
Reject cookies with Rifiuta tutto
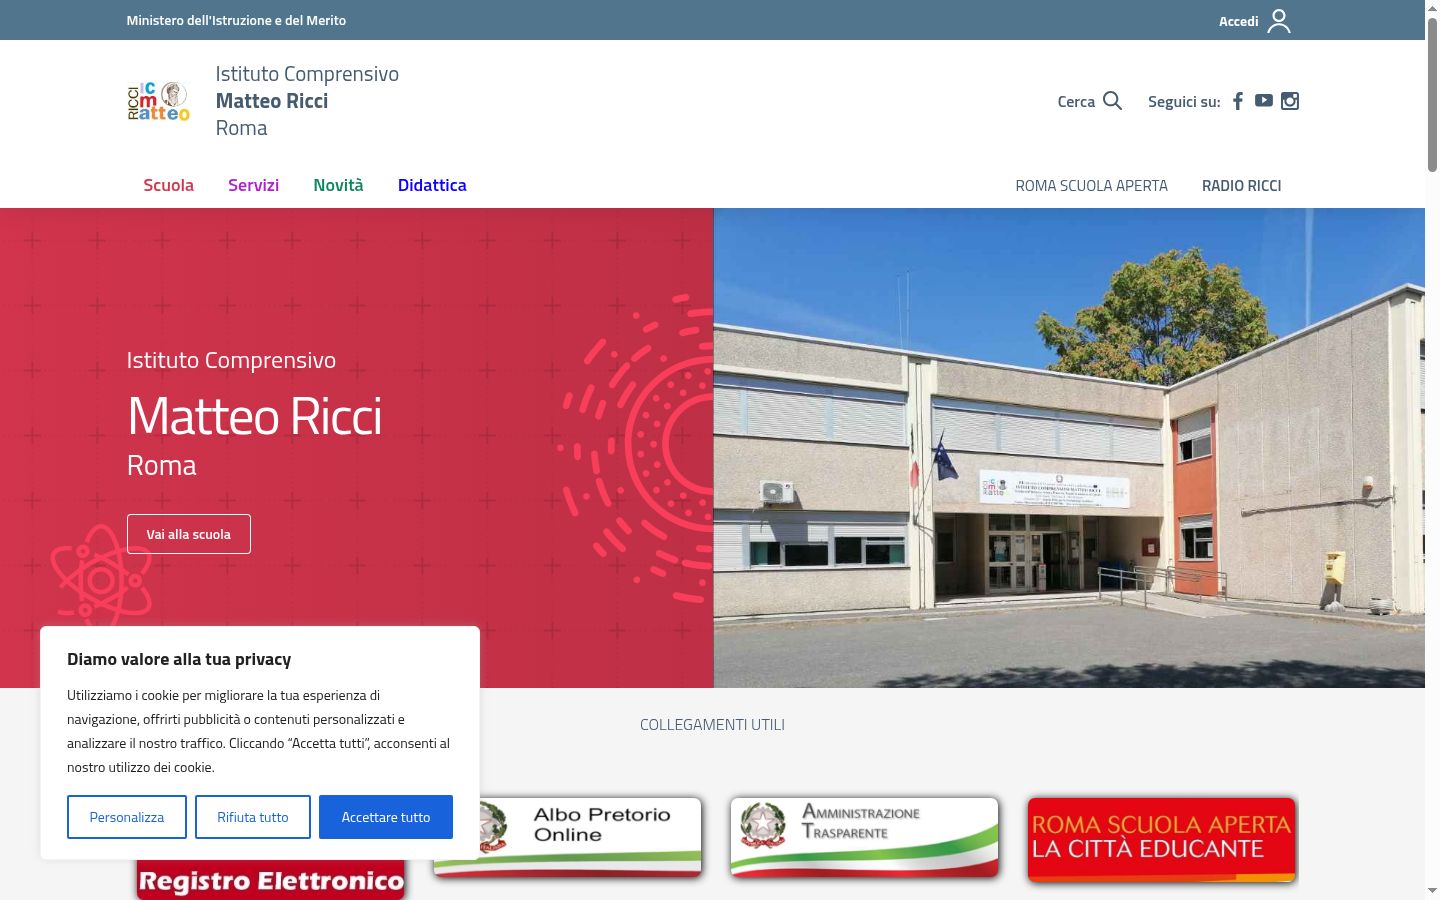click(x=253, y=817)
